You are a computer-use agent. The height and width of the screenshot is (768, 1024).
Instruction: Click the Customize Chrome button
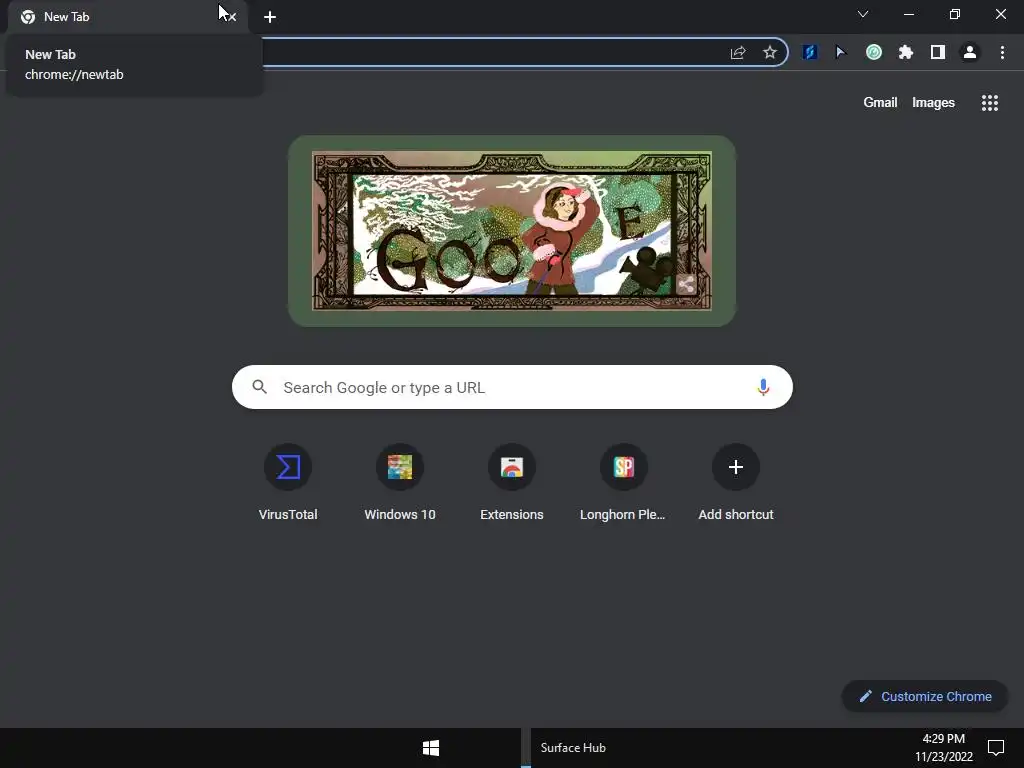pyautogui.click(x=925, y=696)
